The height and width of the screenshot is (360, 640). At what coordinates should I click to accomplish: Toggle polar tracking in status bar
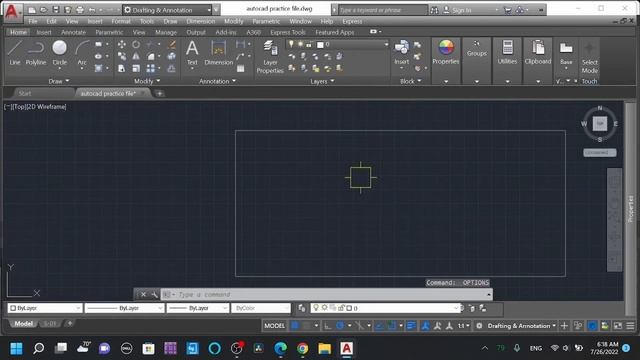pyautogui.click(x=340, y=326)
